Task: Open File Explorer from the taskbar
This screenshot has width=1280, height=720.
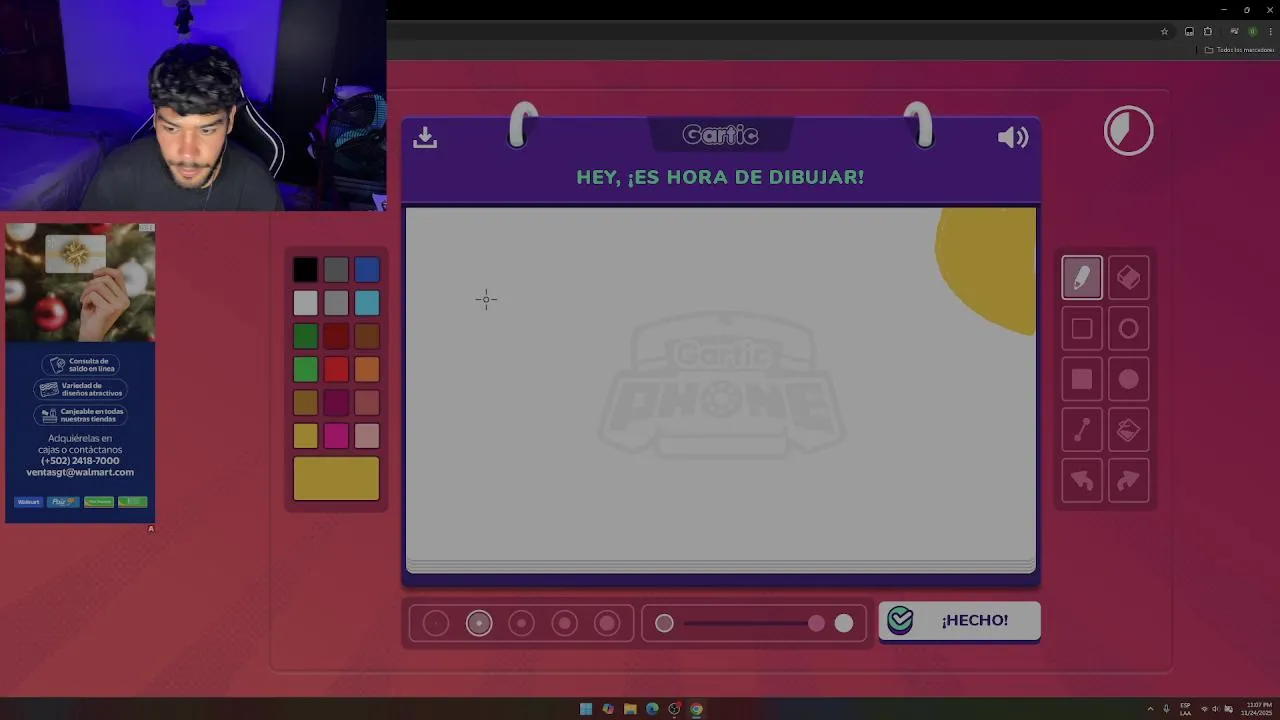Action: click(630, 709)
